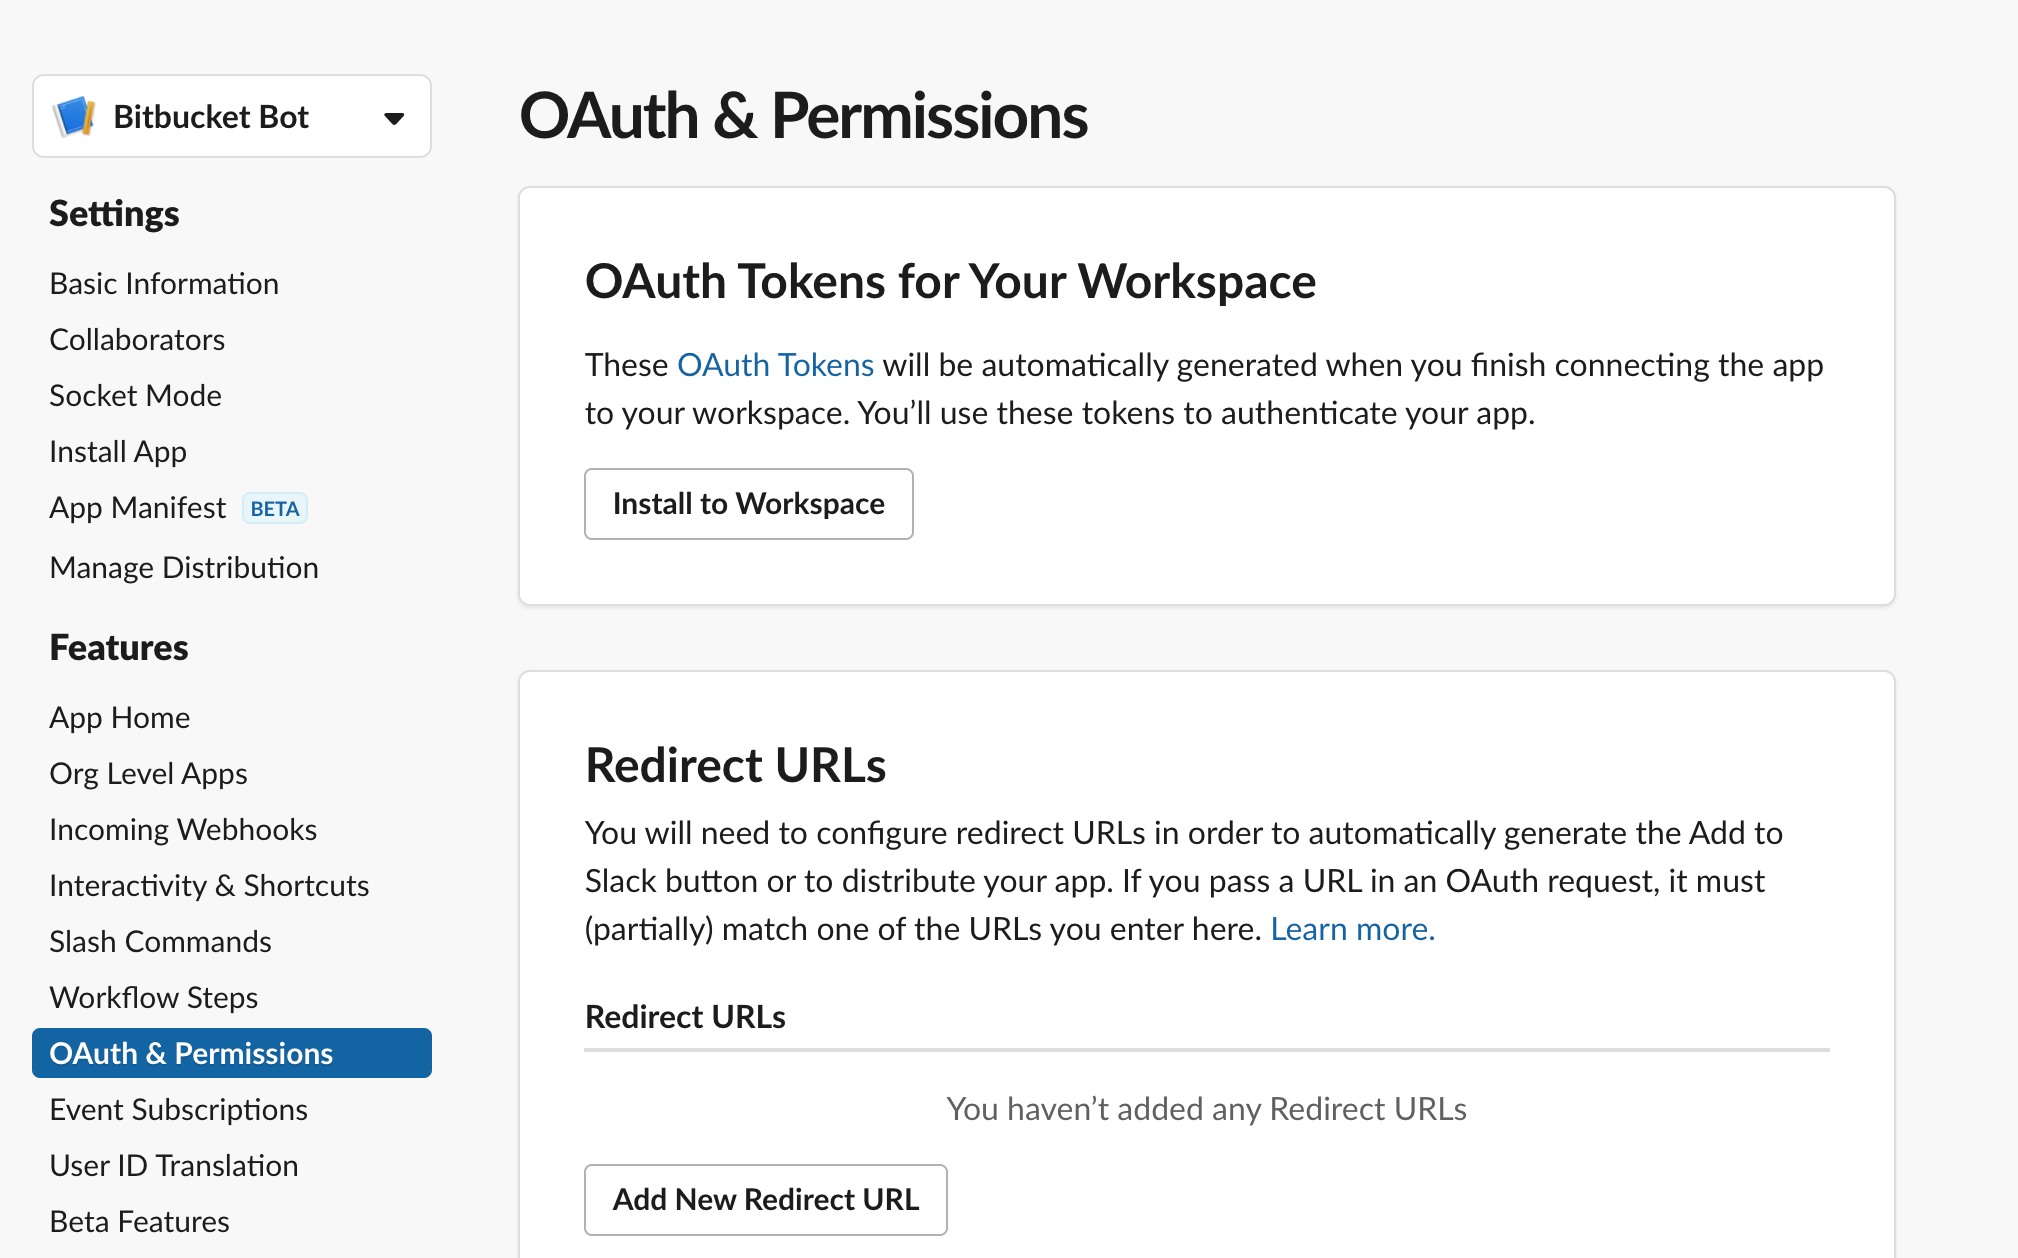Click the BETA badge next to App Manifest
The height and width of the screenshot is (1258, 2018).
[274, 509]
